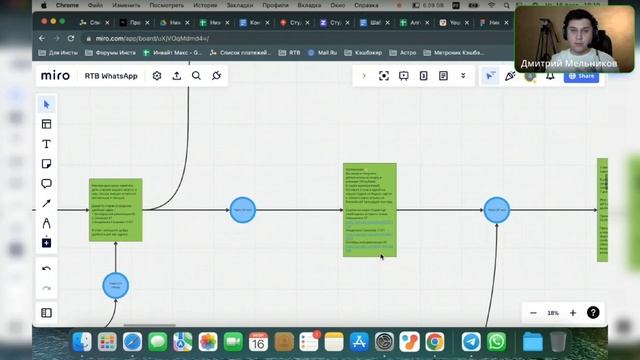Viewport: 640px width, 360px height.
Task: Open the Закладки menu
Action: tap(240, 5)
